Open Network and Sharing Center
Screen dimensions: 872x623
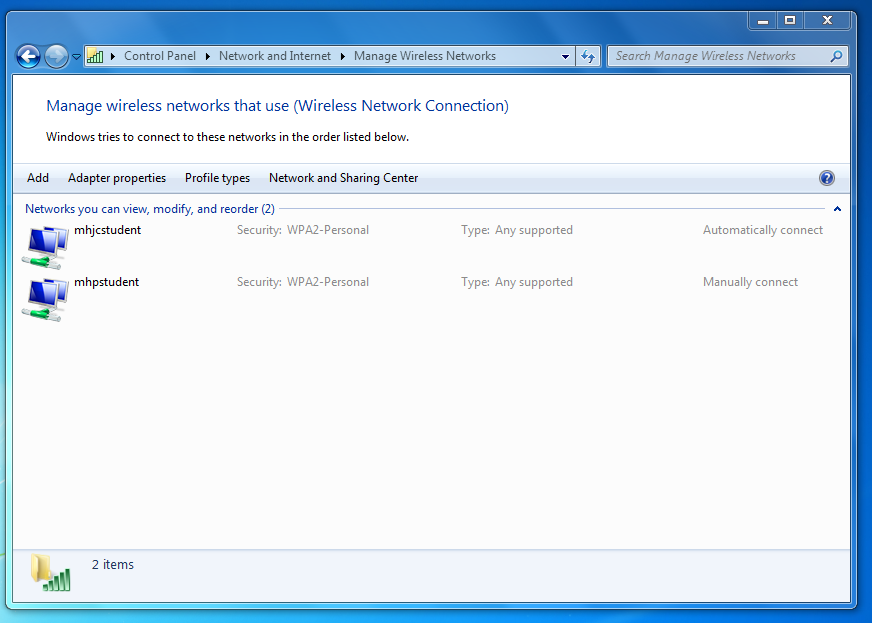(343, 178)
